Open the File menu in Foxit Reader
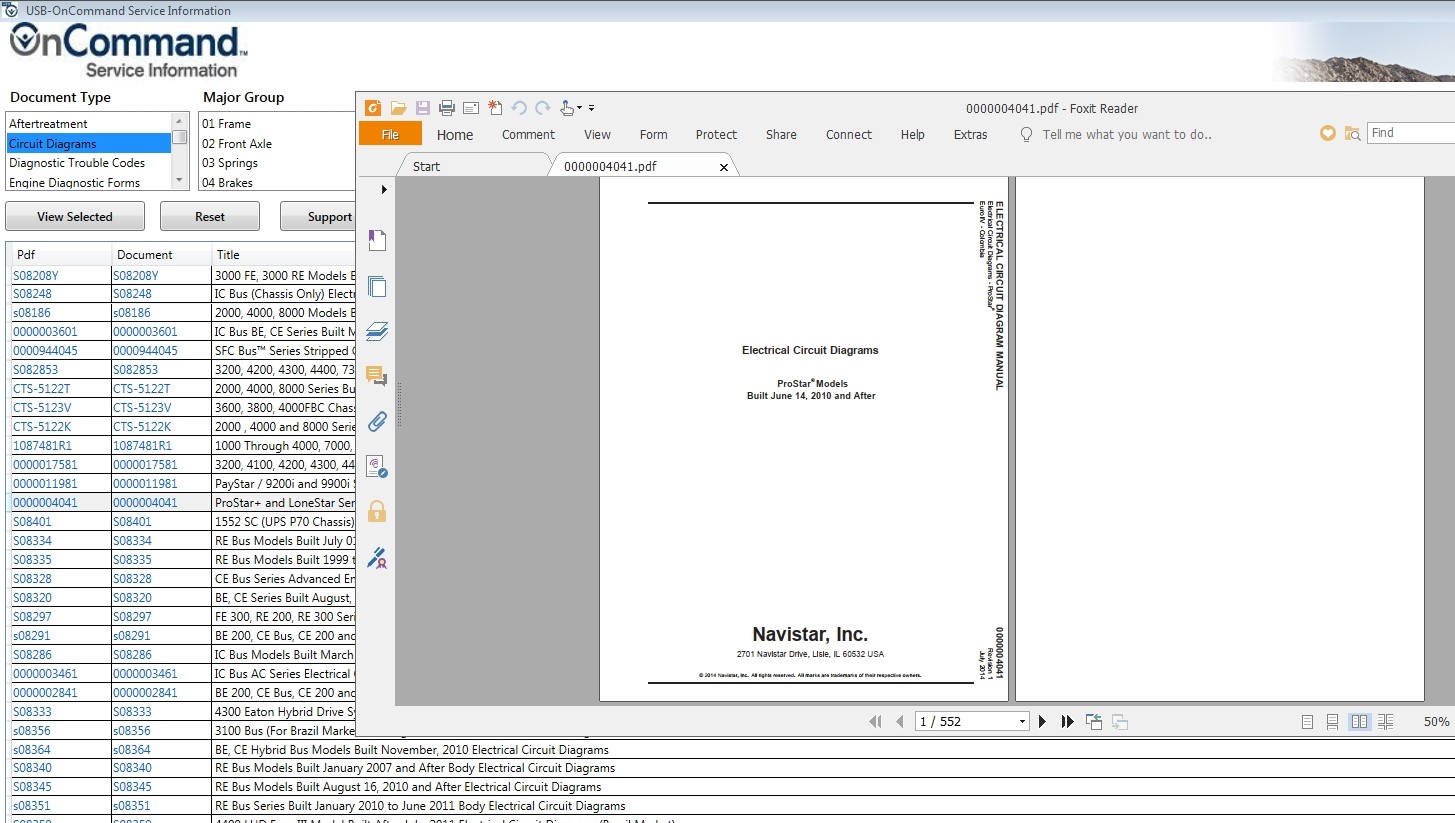1455x823 pixels. pos(390,134)
